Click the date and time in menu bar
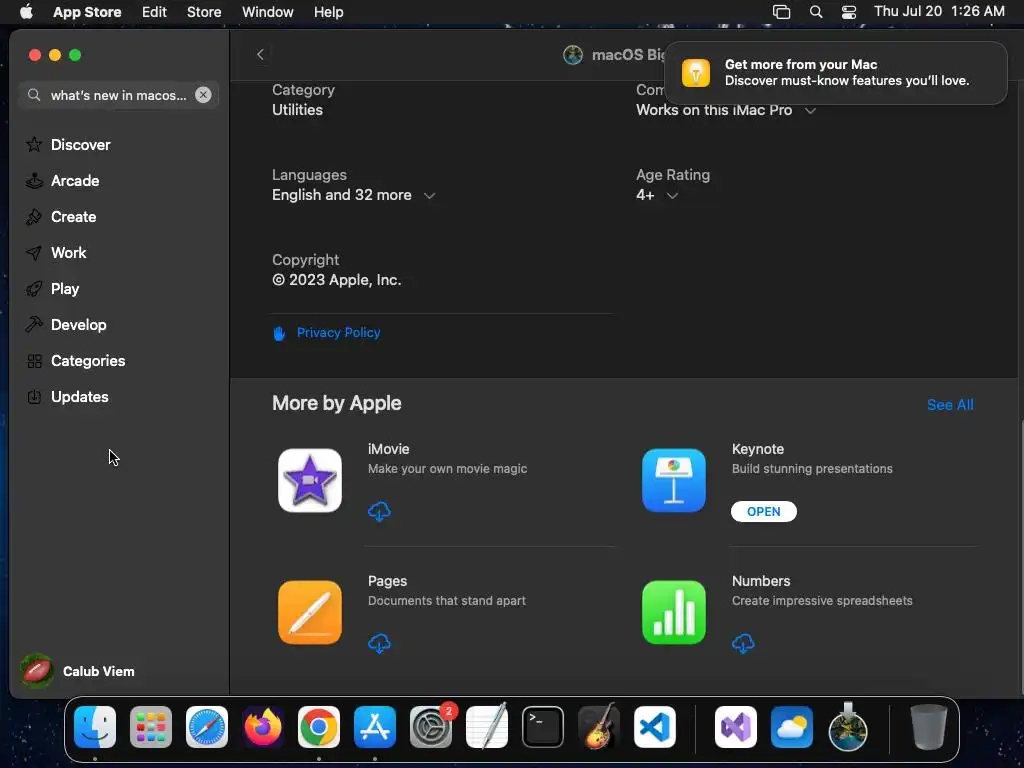The height and width of the screenshot is (768, 1024). click(939, 11)
